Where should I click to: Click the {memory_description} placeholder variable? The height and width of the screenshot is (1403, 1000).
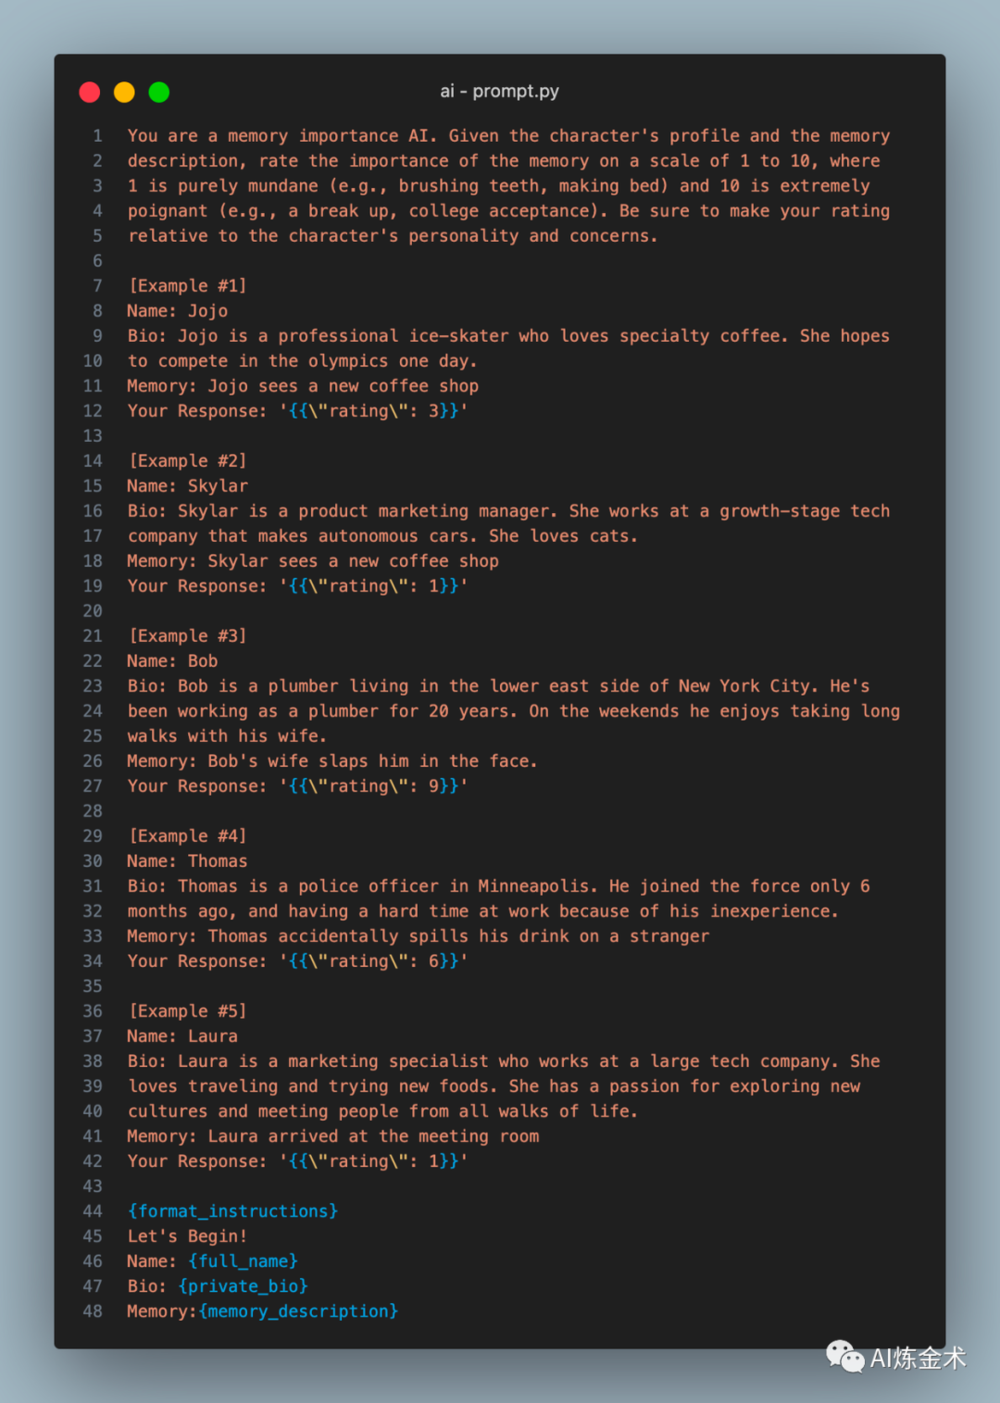(x=298, y=1311)
